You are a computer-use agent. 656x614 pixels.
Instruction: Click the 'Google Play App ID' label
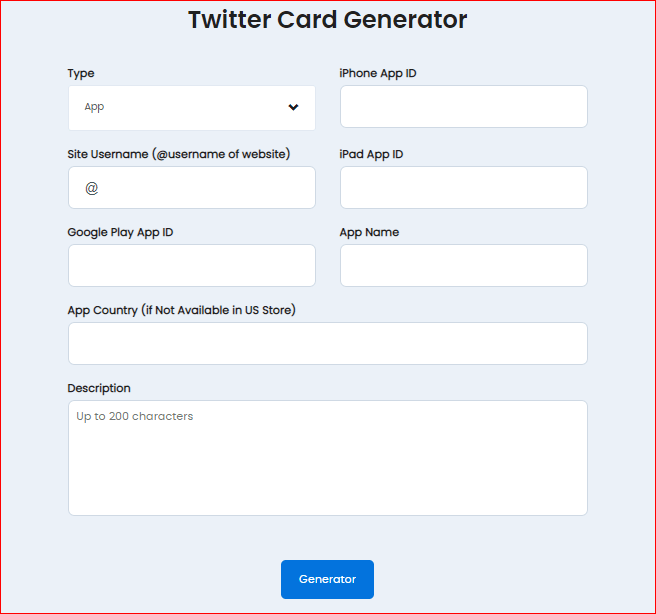click(x=120, y=233)
